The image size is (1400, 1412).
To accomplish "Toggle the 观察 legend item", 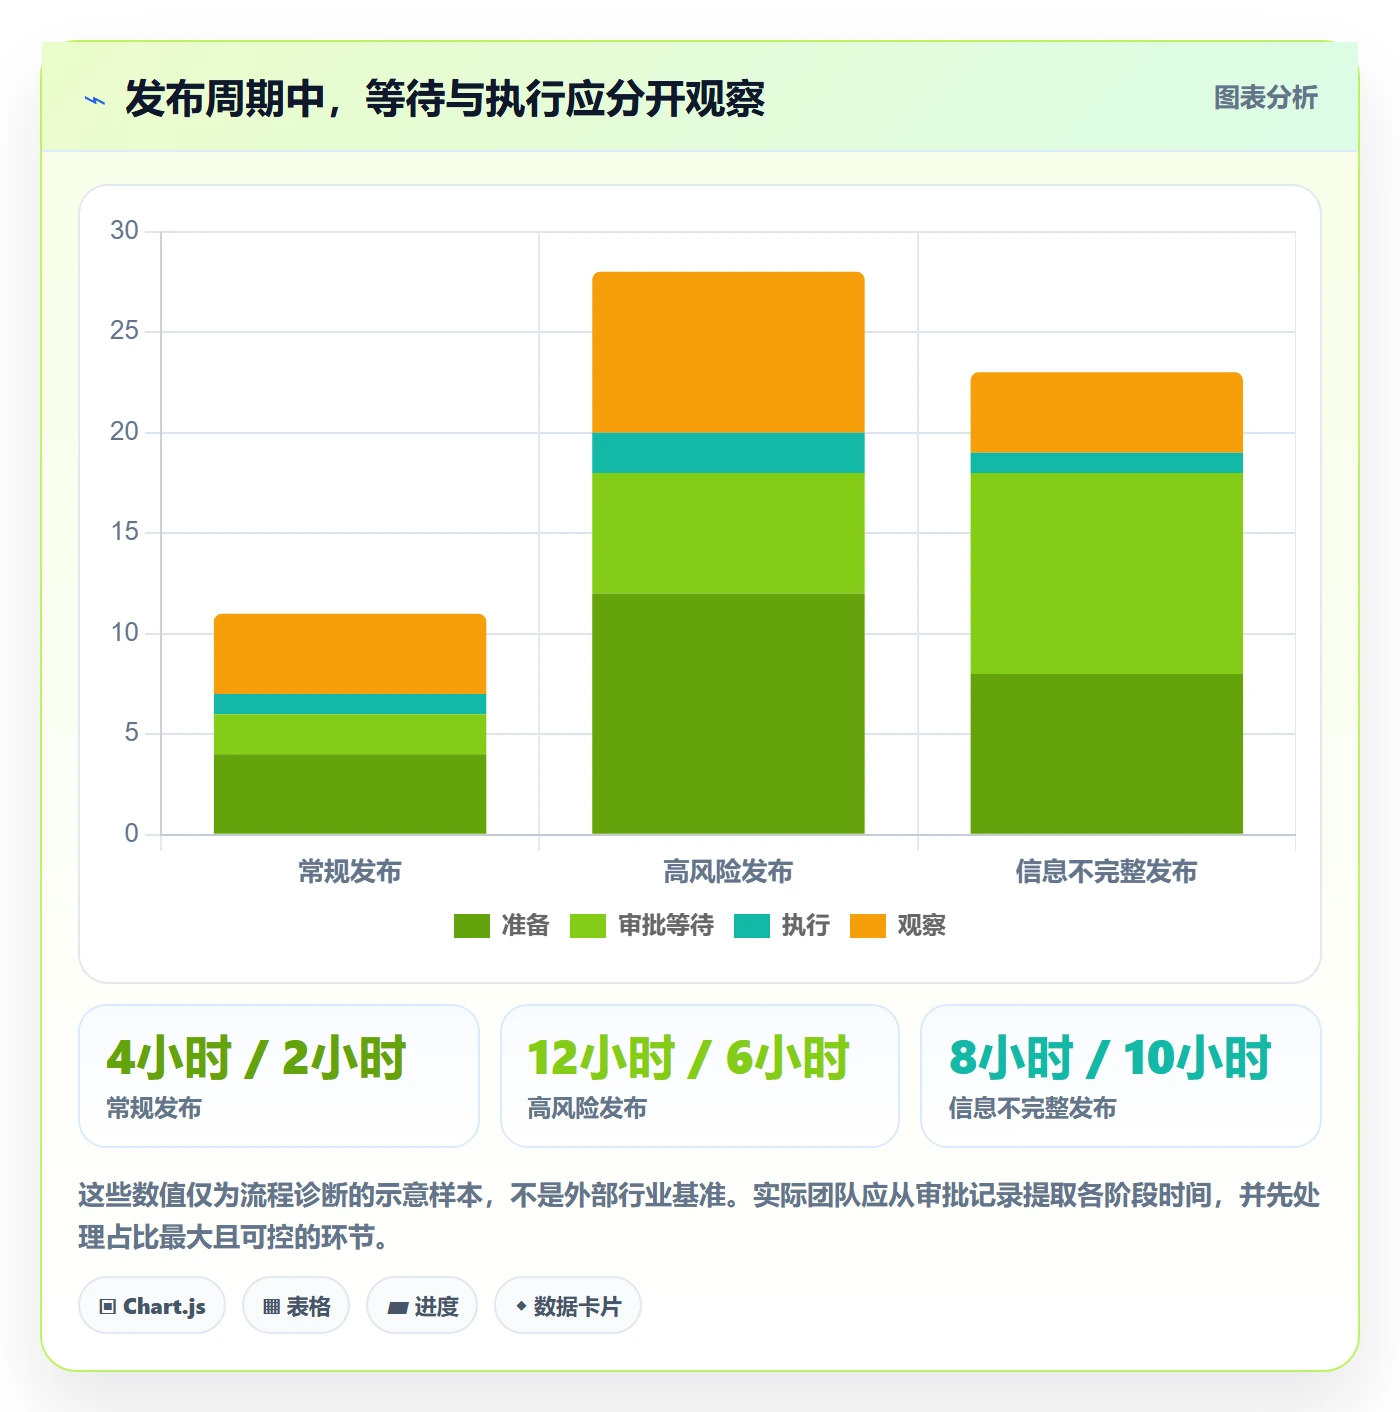I will (x=898, y=926).
